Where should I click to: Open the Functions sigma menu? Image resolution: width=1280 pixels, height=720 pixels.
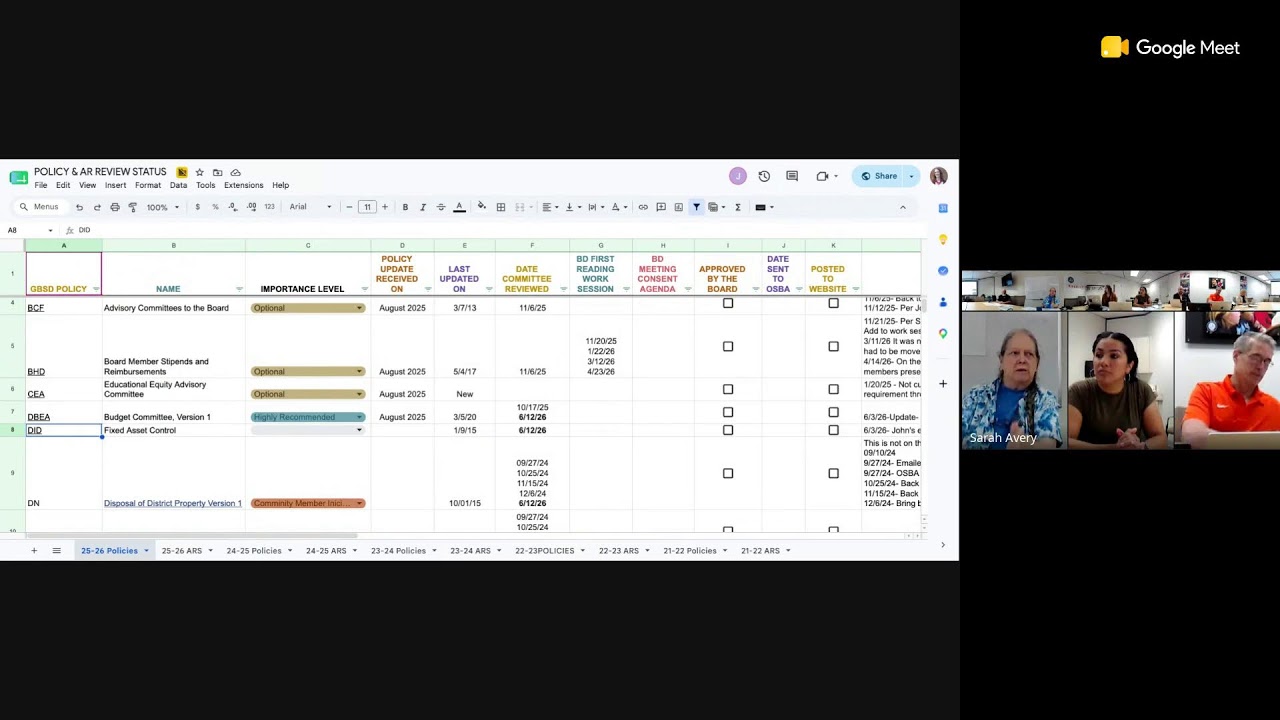click(x=738, y=207)
